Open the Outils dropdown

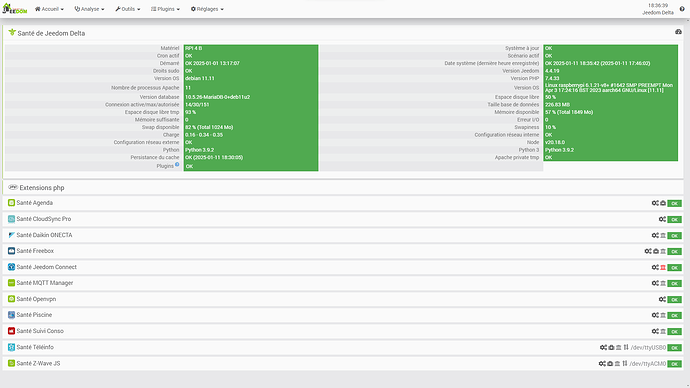tap(128, 9)
